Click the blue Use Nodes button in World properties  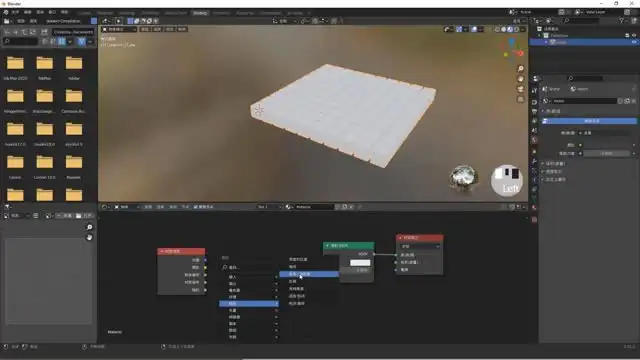pyautogui.click(x=589, y=121)
